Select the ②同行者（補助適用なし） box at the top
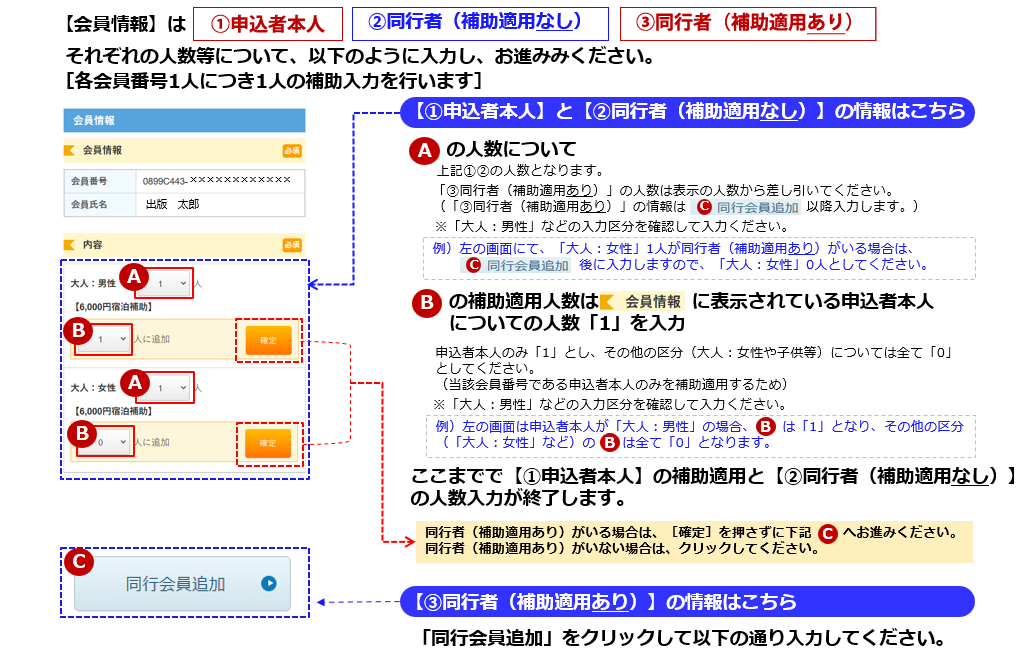 (x=480, y=24)
